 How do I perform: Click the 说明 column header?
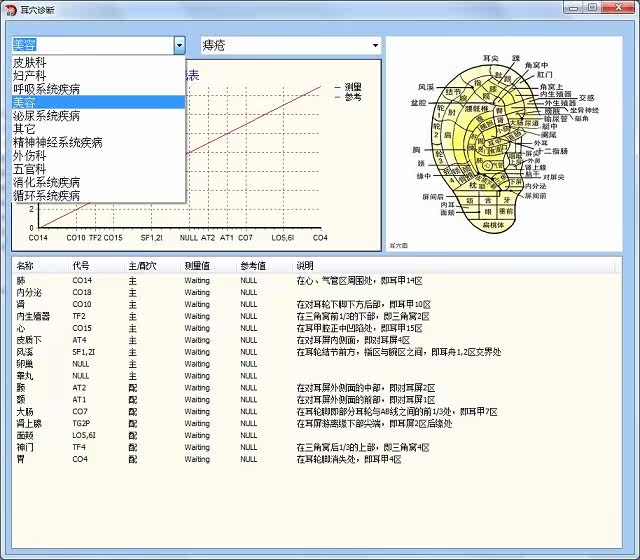tap(304, 266)
